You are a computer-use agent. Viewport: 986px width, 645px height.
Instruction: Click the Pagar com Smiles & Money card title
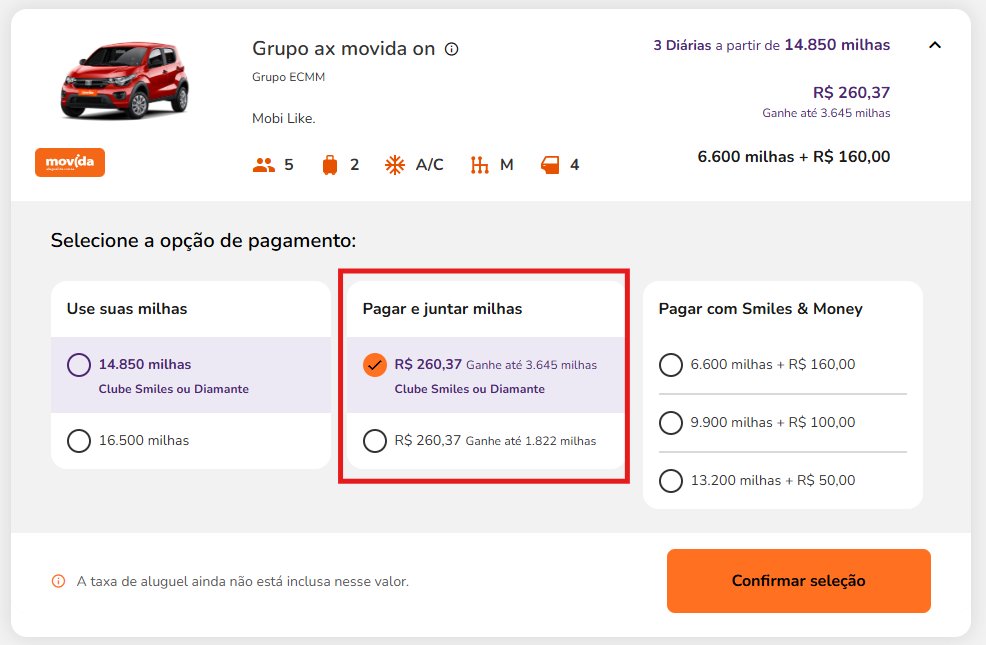pyautogui.click(x=760, y=309)
